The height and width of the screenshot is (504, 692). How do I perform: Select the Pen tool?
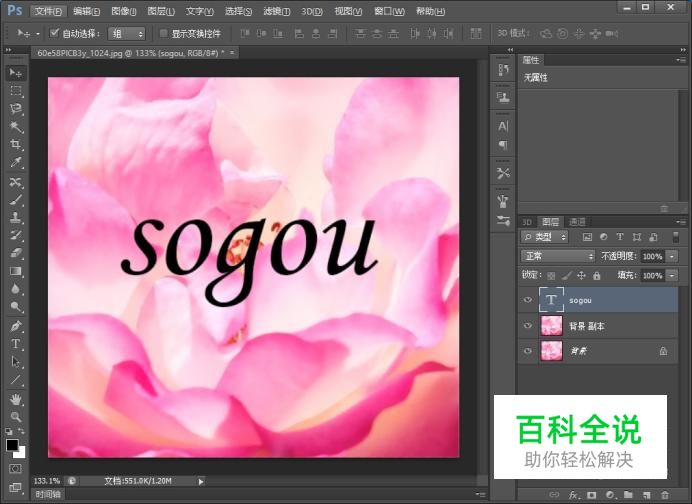[16, 326]
